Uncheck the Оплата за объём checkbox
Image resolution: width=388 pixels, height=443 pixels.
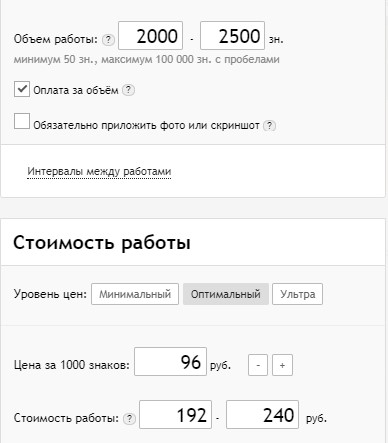coord(22,89)
